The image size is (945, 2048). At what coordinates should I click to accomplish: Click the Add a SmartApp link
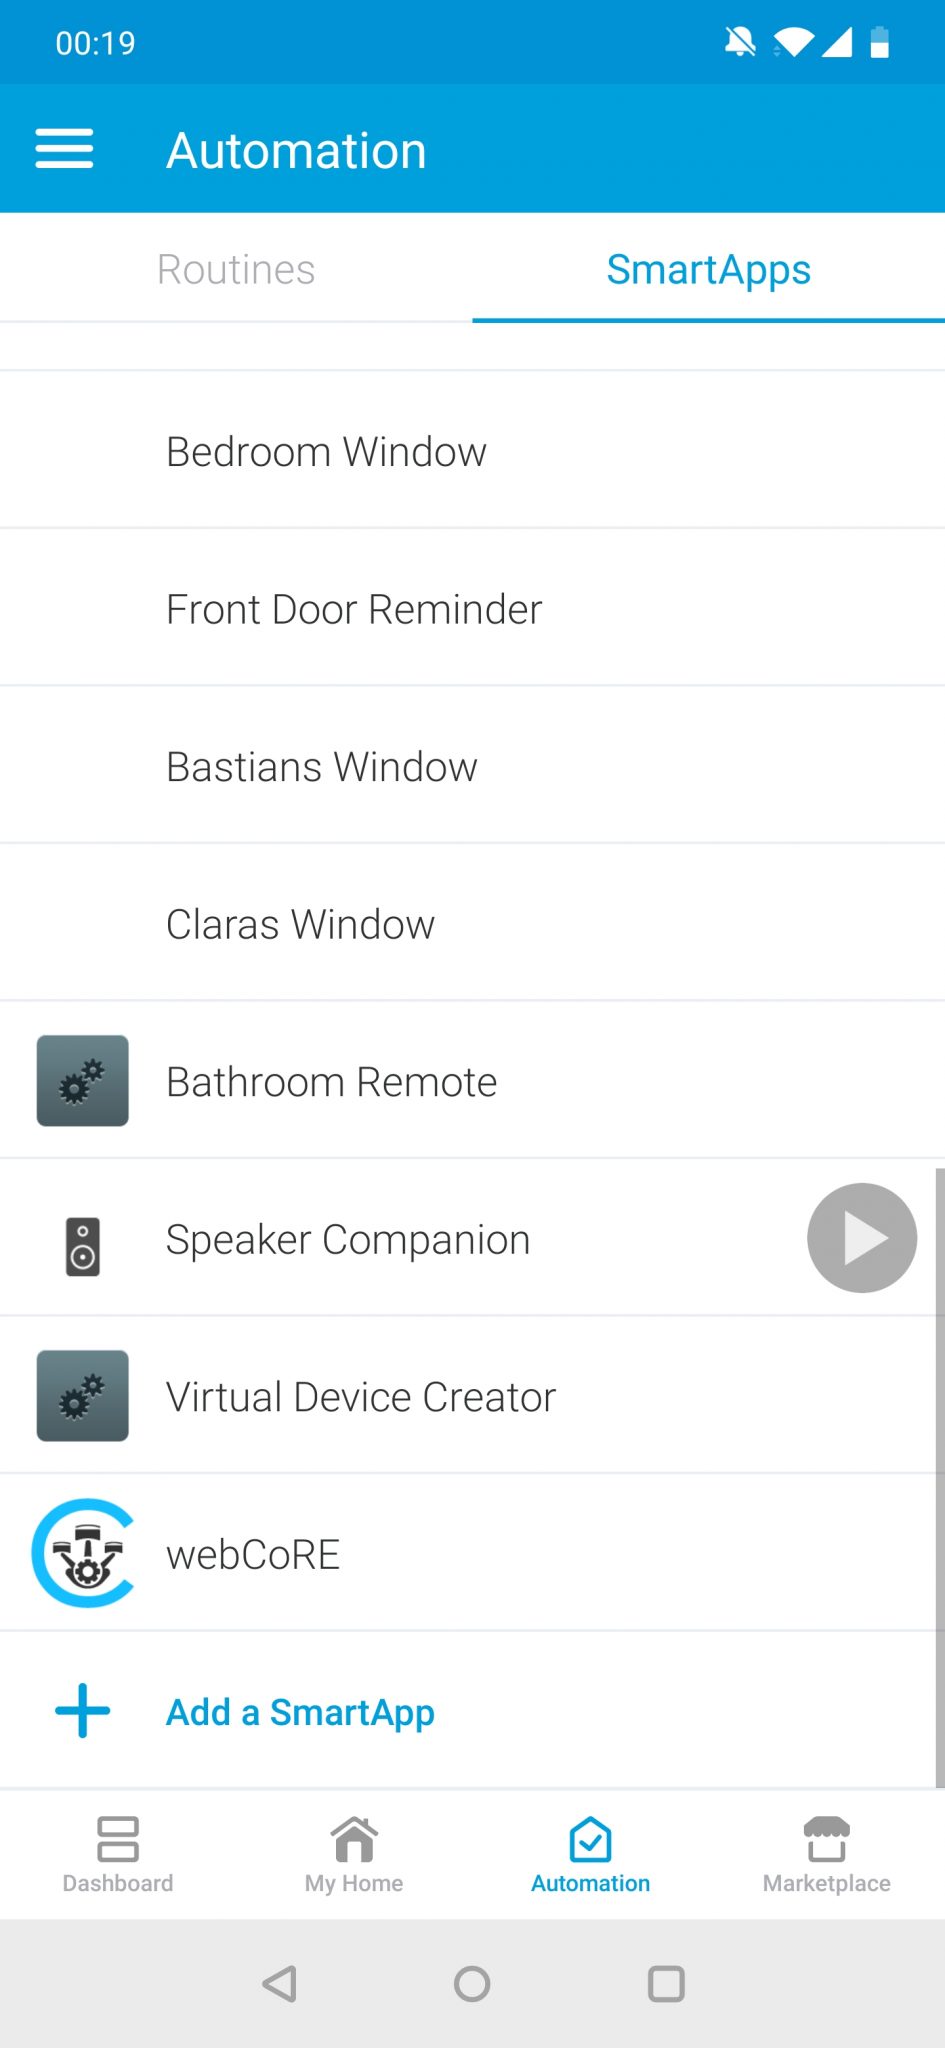[300, 1712]
